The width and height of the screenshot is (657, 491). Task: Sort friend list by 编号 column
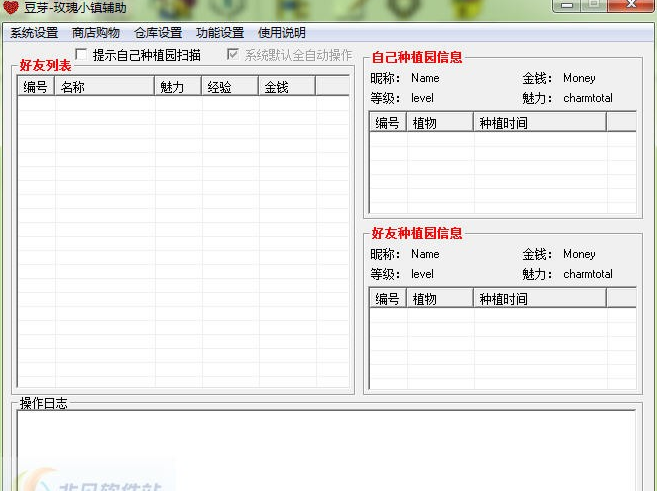point(36,87)
